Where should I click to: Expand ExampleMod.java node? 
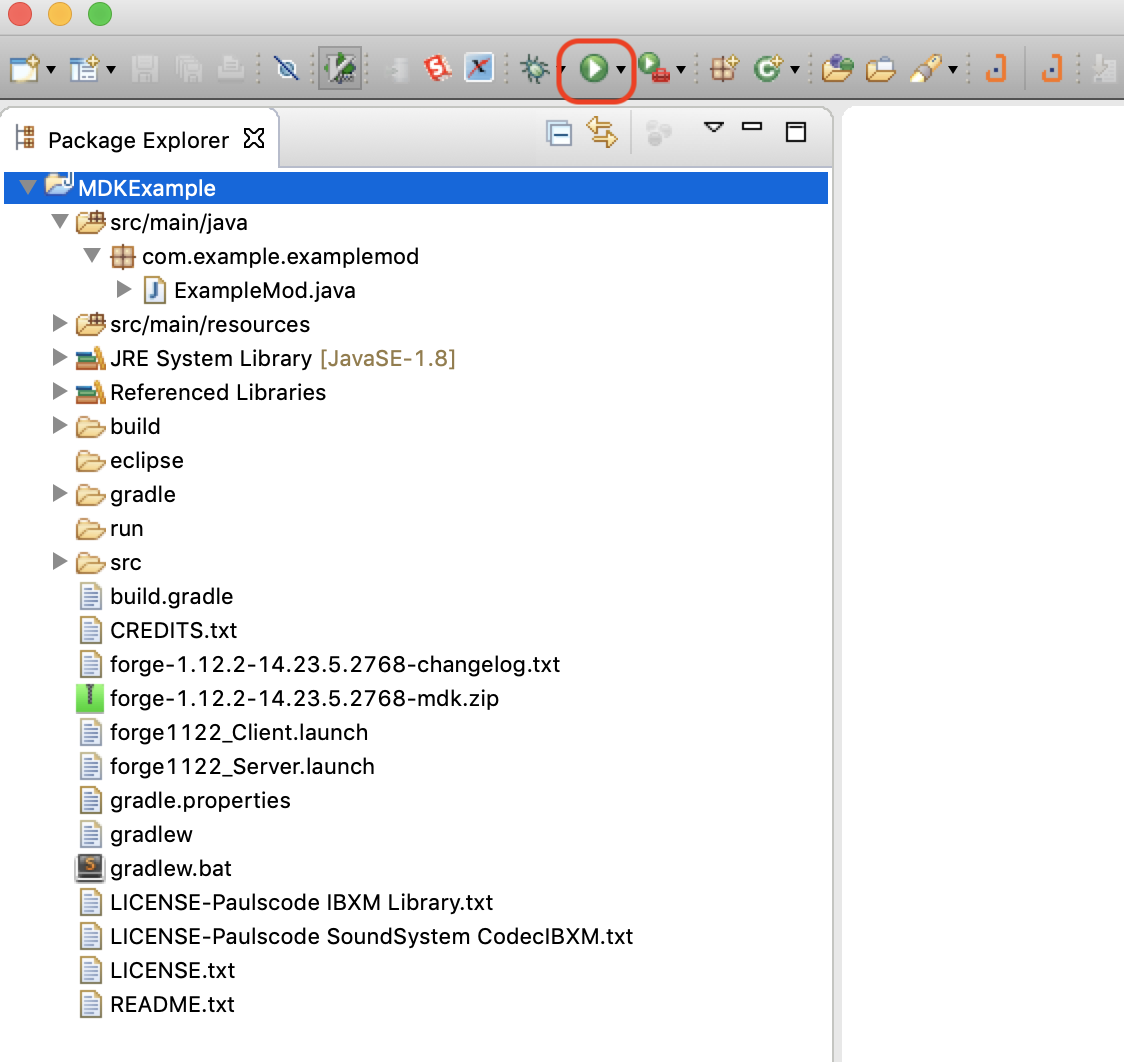(x=124, y=290)
